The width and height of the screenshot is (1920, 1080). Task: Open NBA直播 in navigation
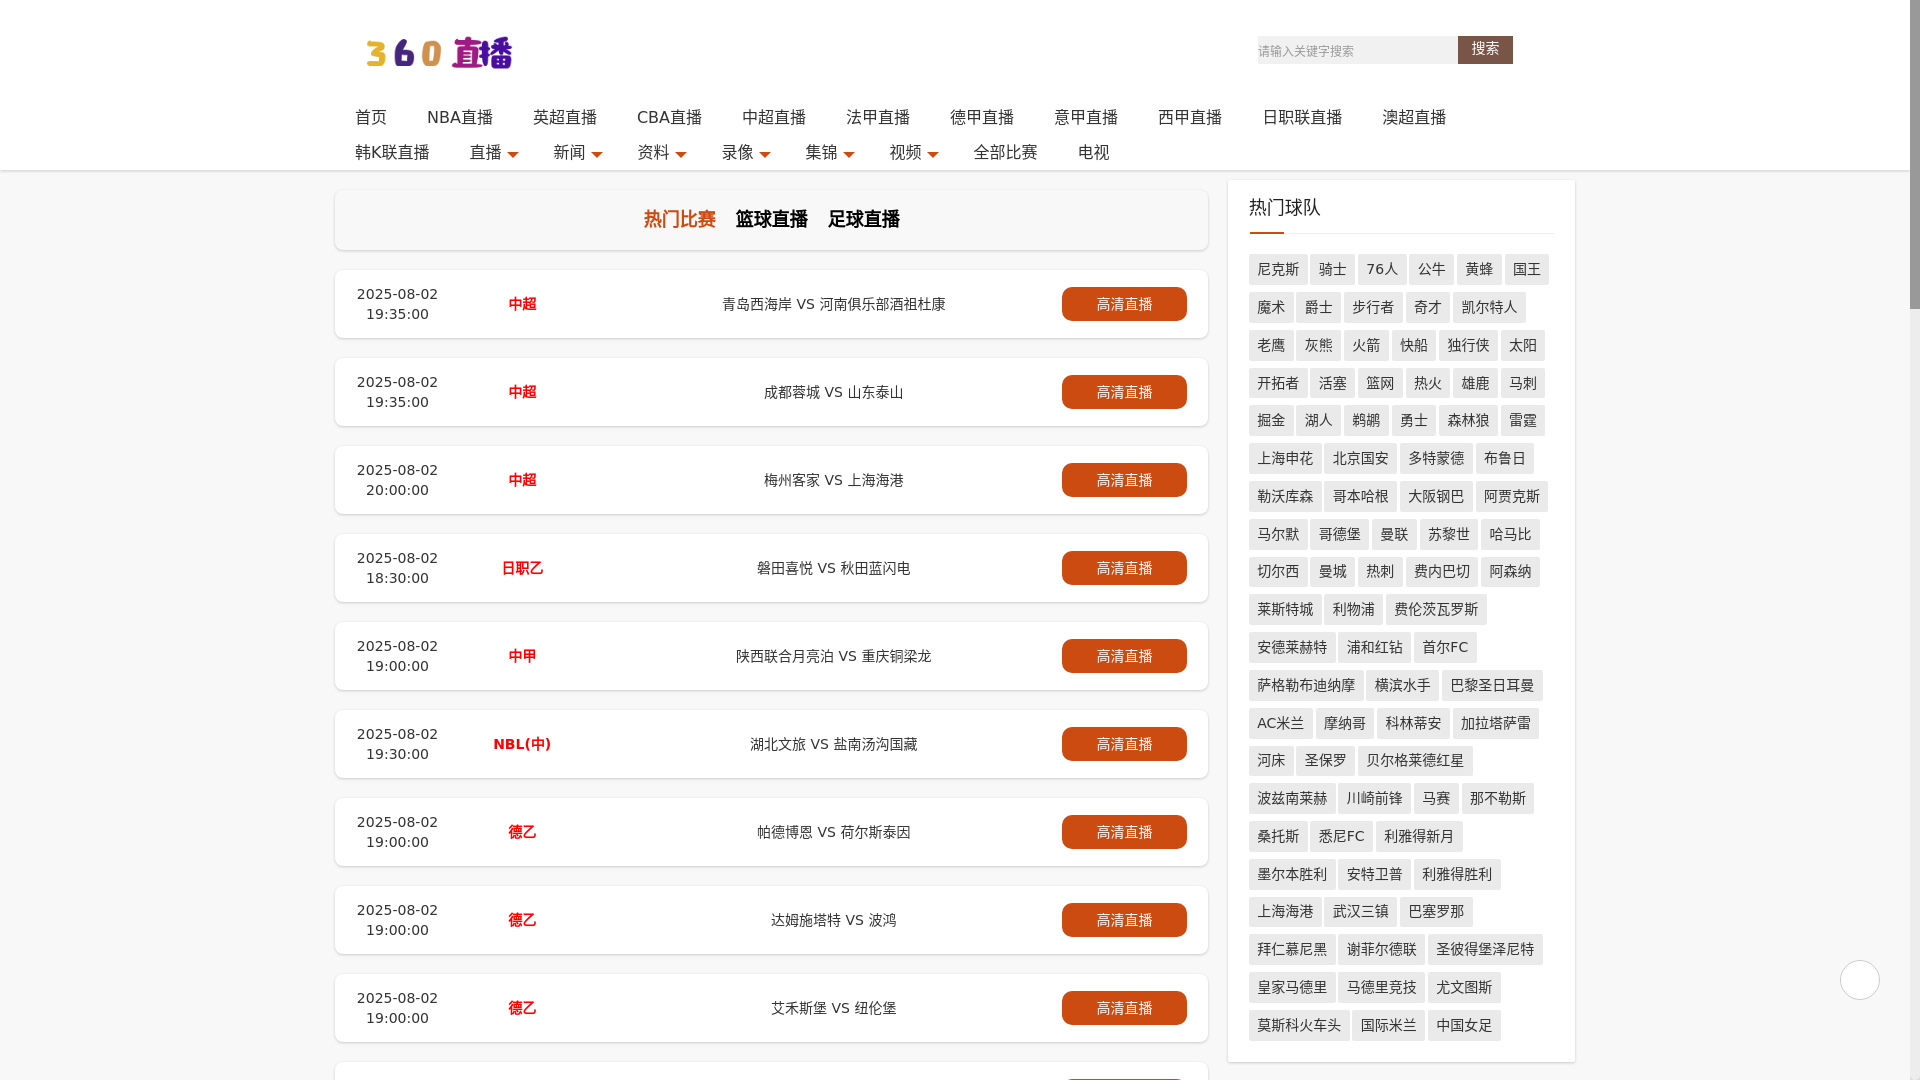(x=460, y=117)
